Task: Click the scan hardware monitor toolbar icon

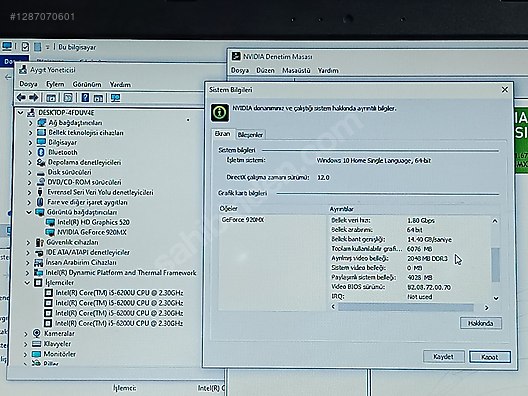Action: 115,98
